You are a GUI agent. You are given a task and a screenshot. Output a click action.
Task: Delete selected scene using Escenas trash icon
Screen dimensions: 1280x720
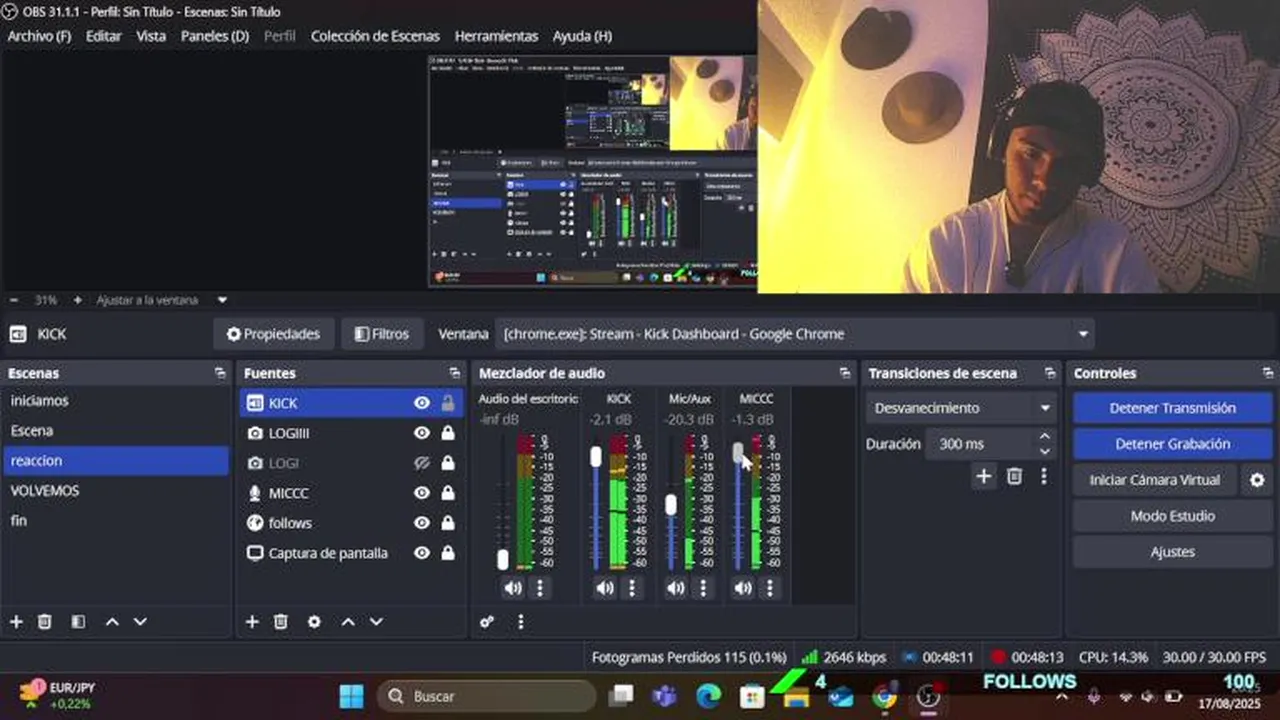pyautogui.click(x=44, y=622)
